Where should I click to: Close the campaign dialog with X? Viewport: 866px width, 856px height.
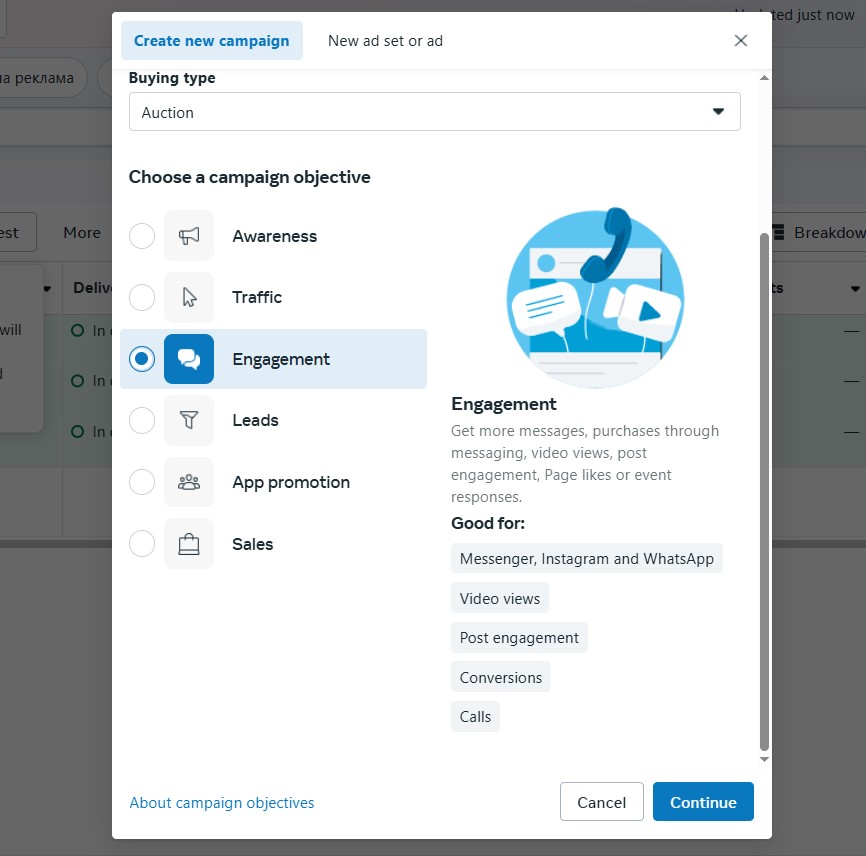click(x=741, y=40)
